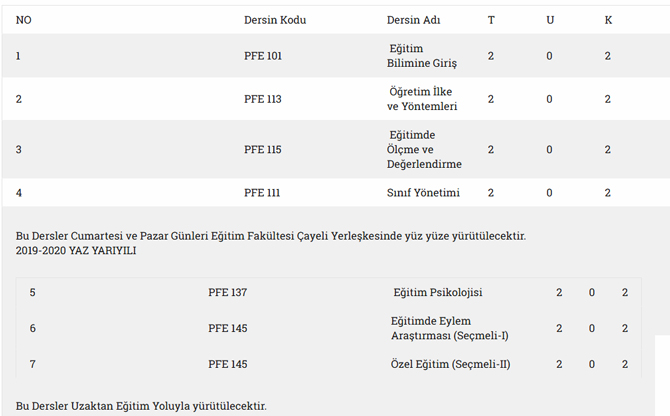Image resolution: width=670 pixels, height=416 pixels.
Task: Select course code PFE 137
Action: coord(227,293)
